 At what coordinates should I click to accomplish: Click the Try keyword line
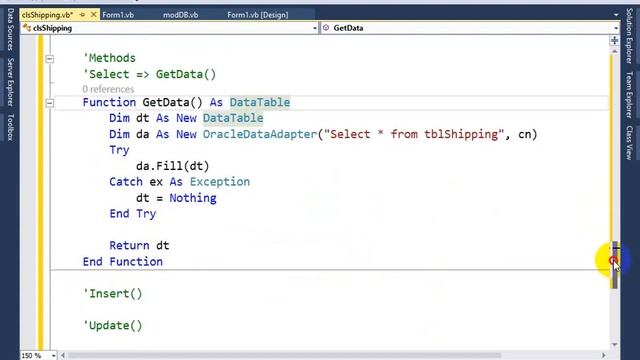point(119,150)
